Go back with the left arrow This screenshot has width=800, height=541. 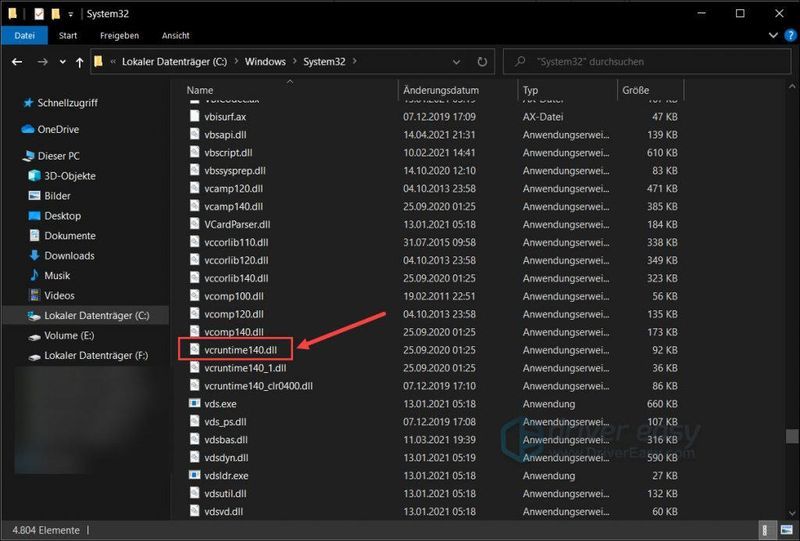coord(17,62)
